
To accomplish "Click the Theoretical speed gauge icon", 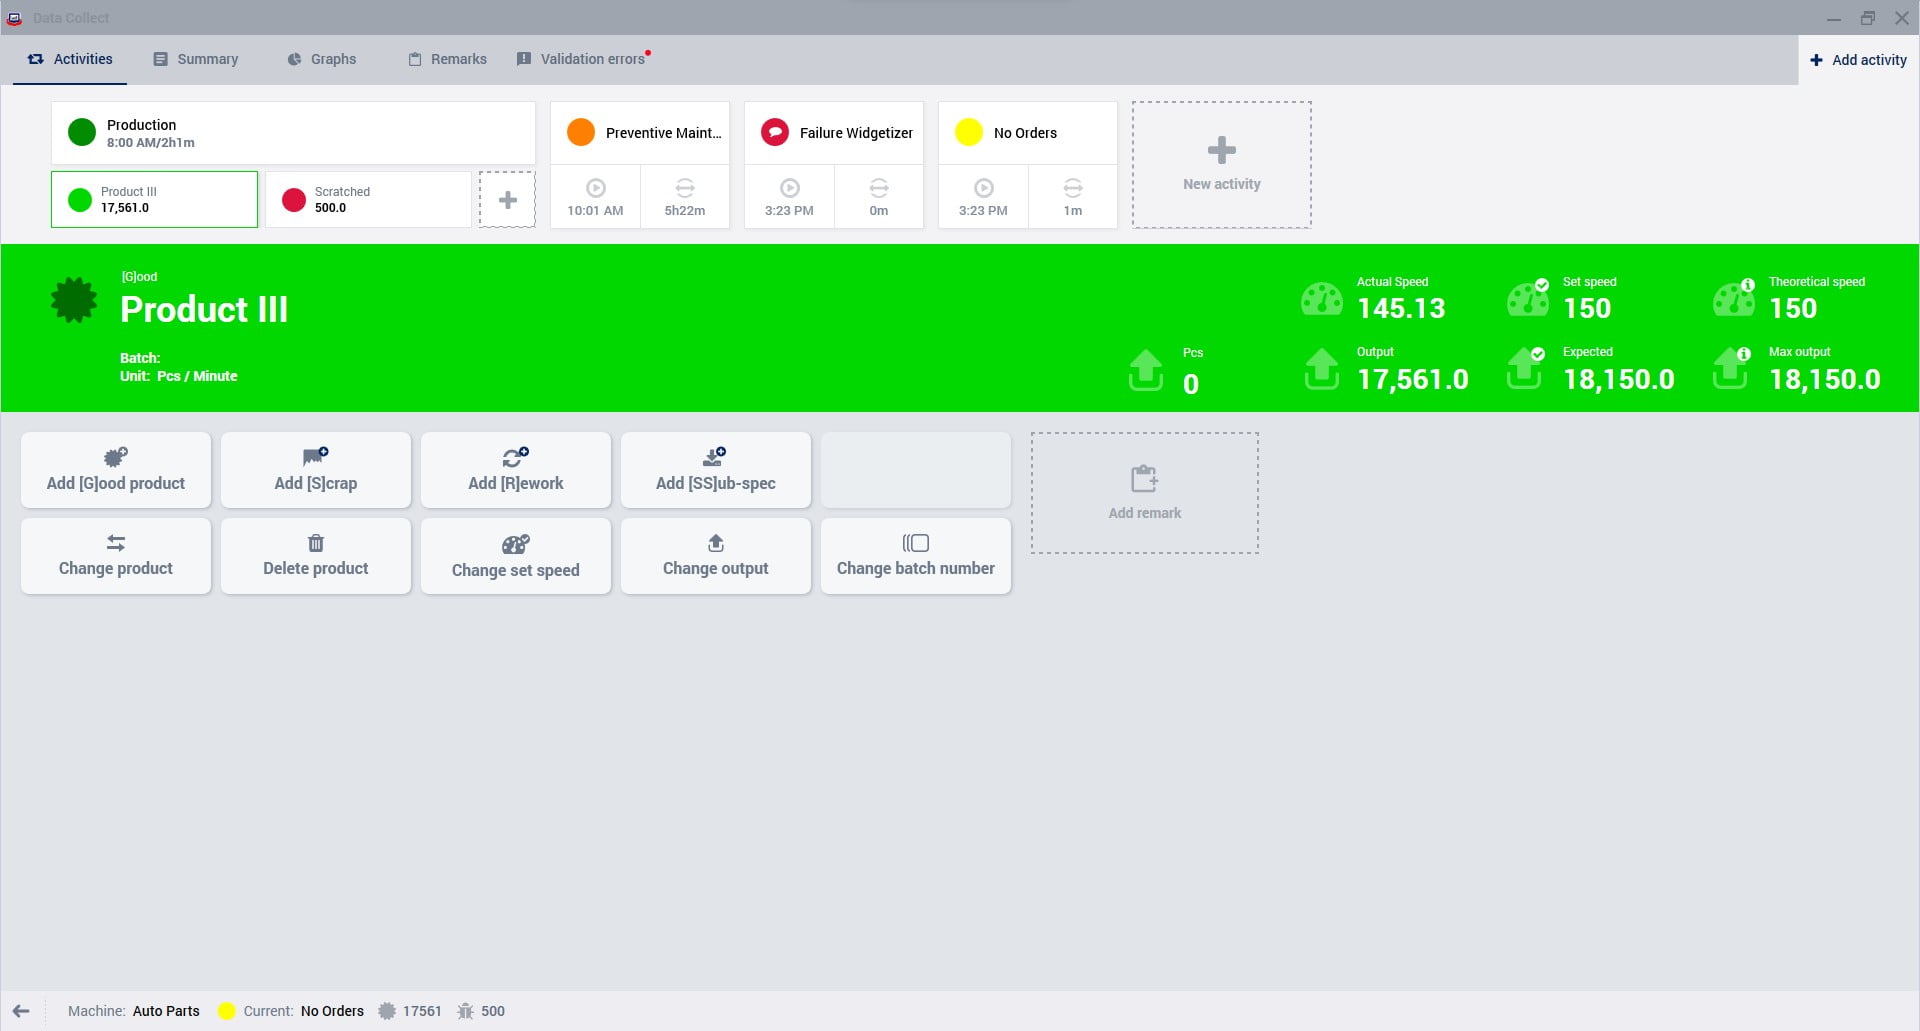I will [x=1733, y=299].
